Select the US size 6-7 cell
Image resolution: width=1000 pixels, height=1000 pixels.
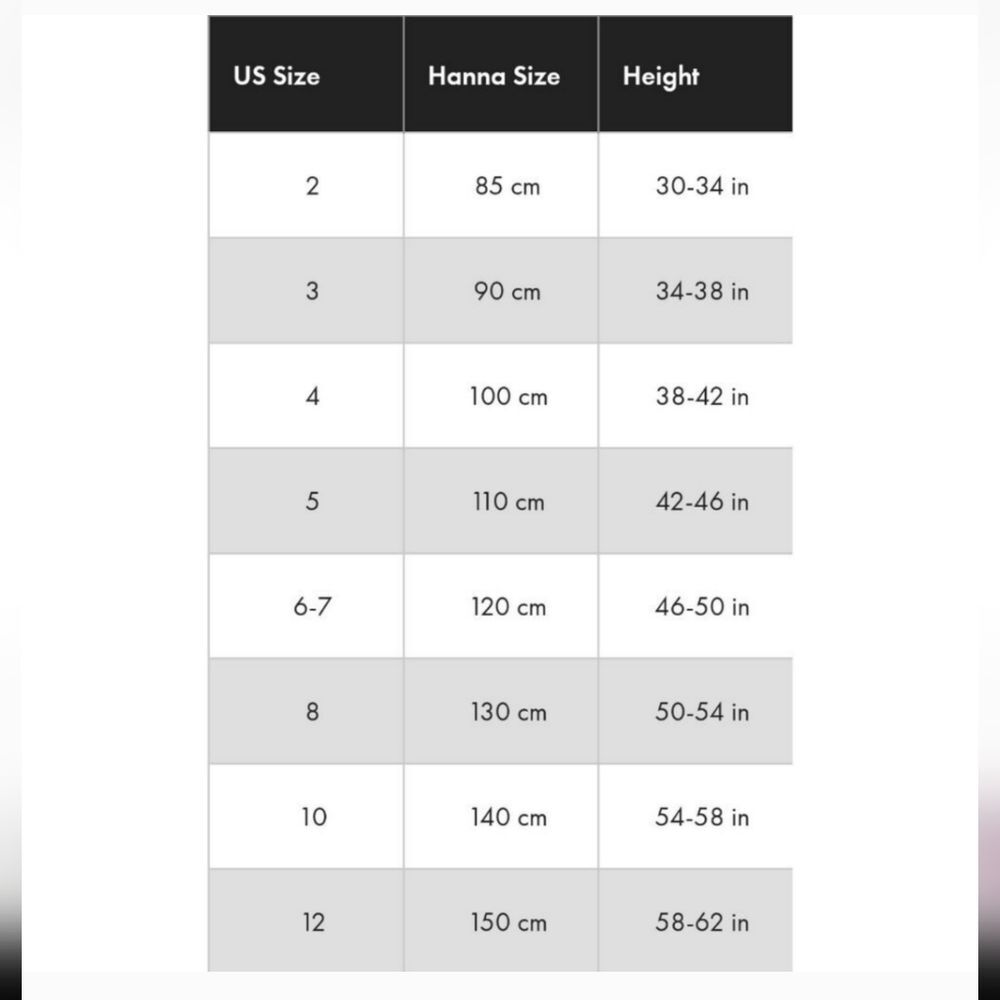(306, 606)
